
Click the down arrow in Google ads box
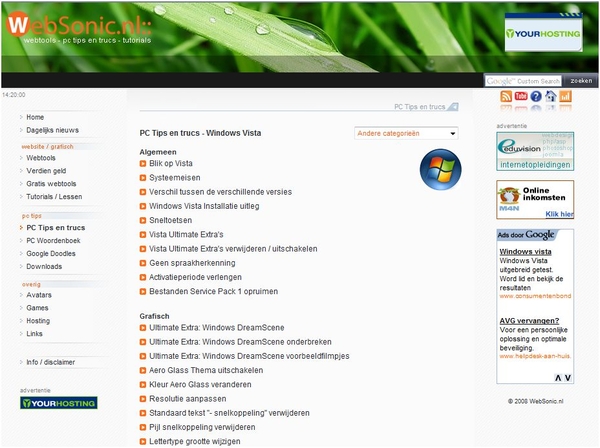point(568,378)
